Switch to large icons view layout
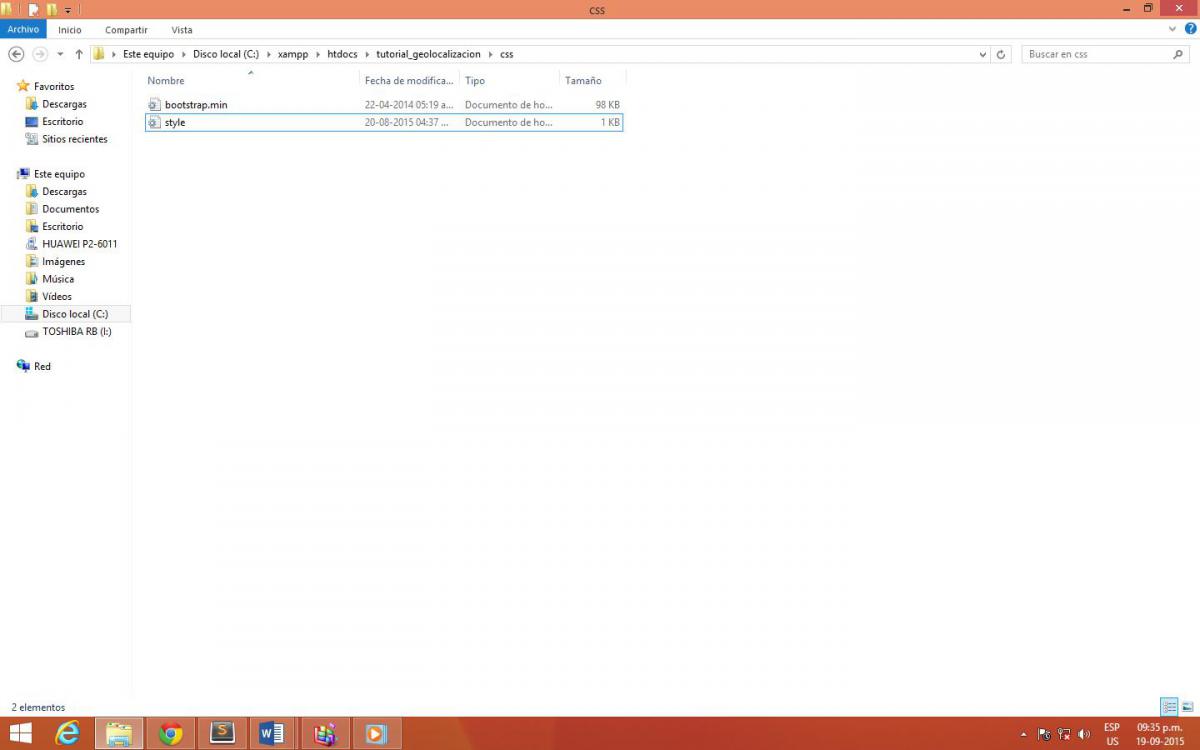The height and width of the screenshot is (750, 1200). [x=1187, y=707]
